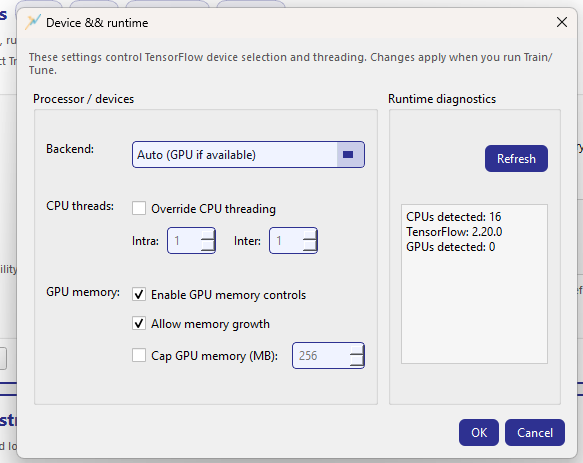Click the 'CPU threads:' label
Image resolution: width=583 pixels, height=463 pixels.
(80, 206)
